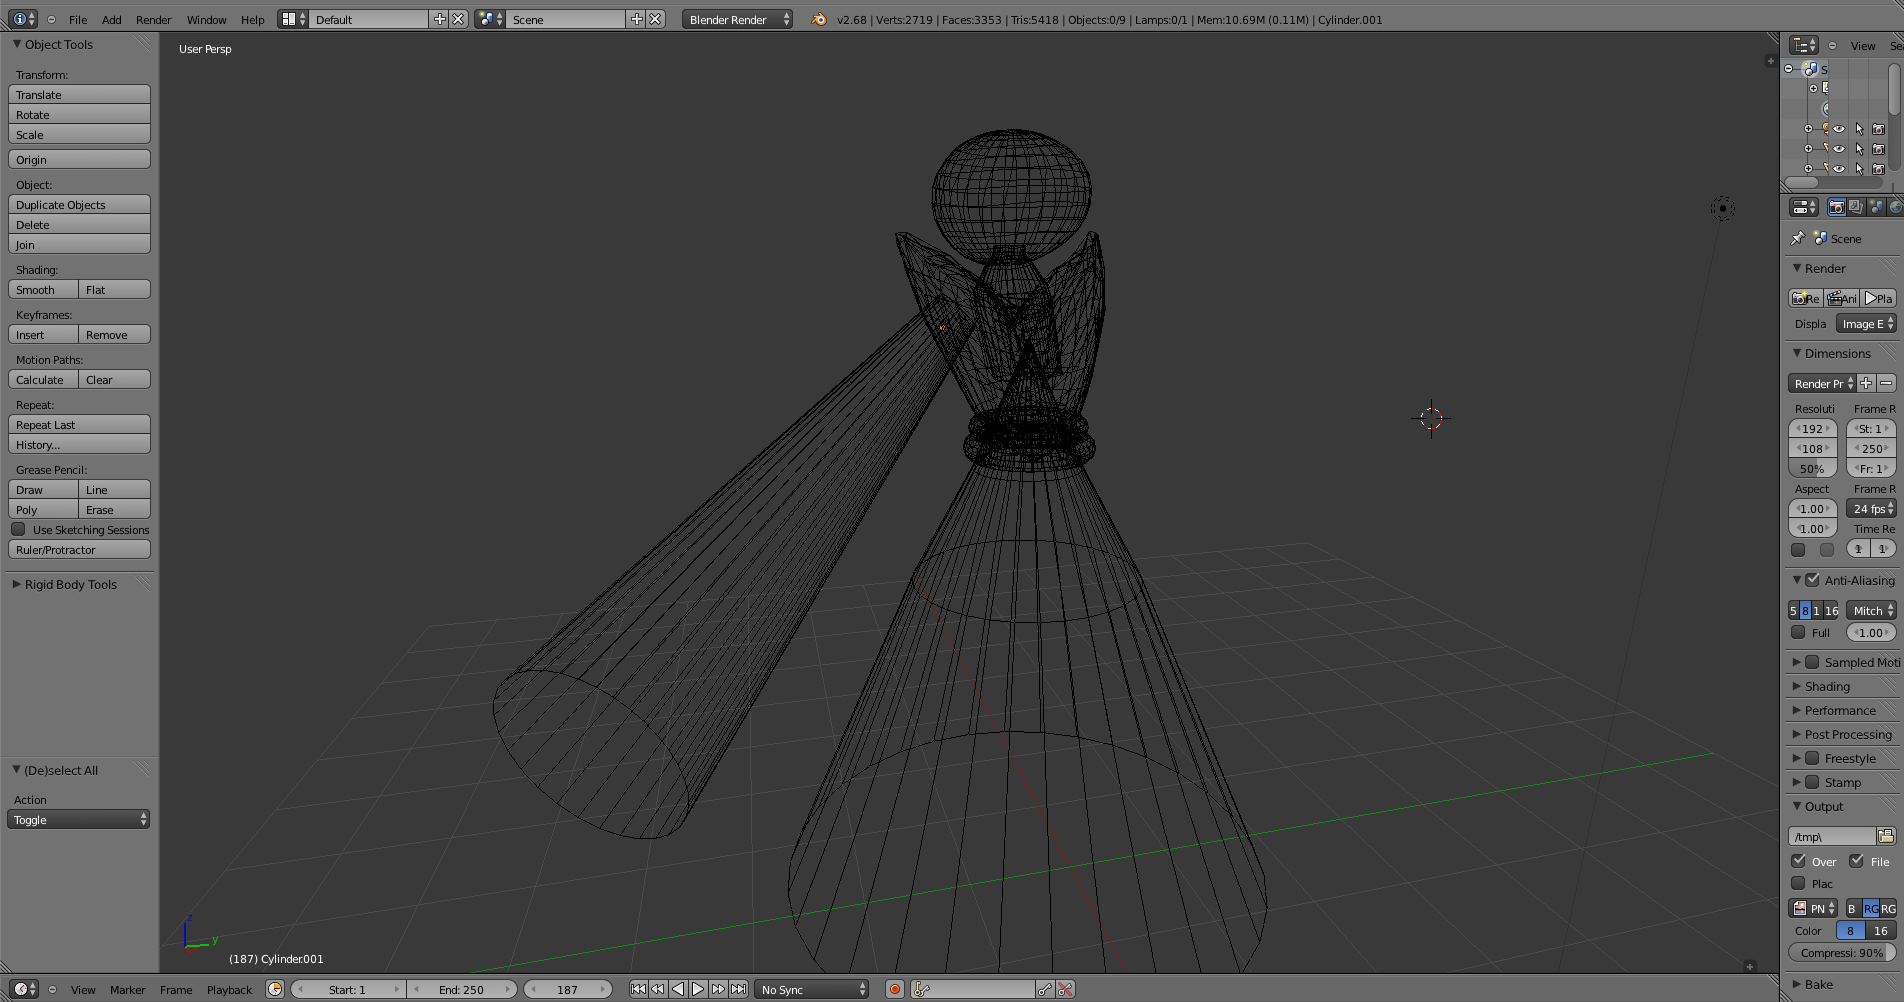Viewport: 1904px width, 1002px height.
Task: Browse for output folder
Action: pyautogui.click(x=1886, y=836)
